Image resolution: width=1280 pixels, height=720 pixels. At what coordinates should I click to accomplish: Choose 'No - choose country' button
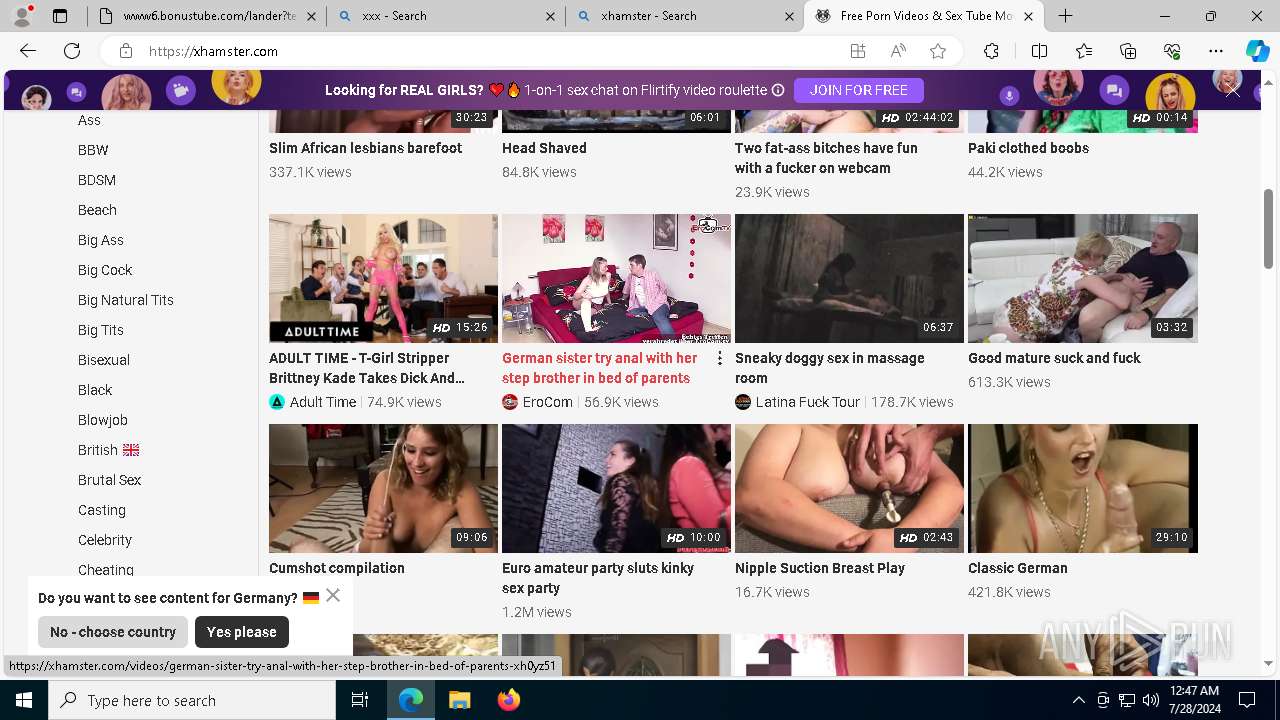[x=113, y=632]
